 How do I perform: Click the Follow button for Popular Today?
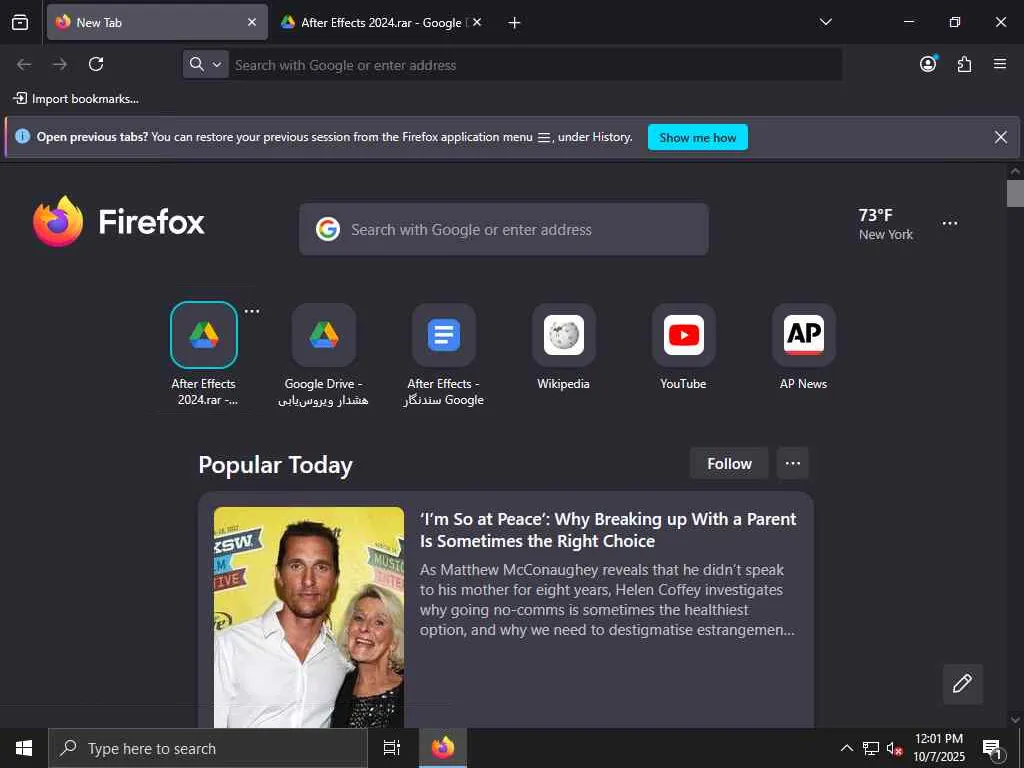pyautogui.click(x=729, y=463)
